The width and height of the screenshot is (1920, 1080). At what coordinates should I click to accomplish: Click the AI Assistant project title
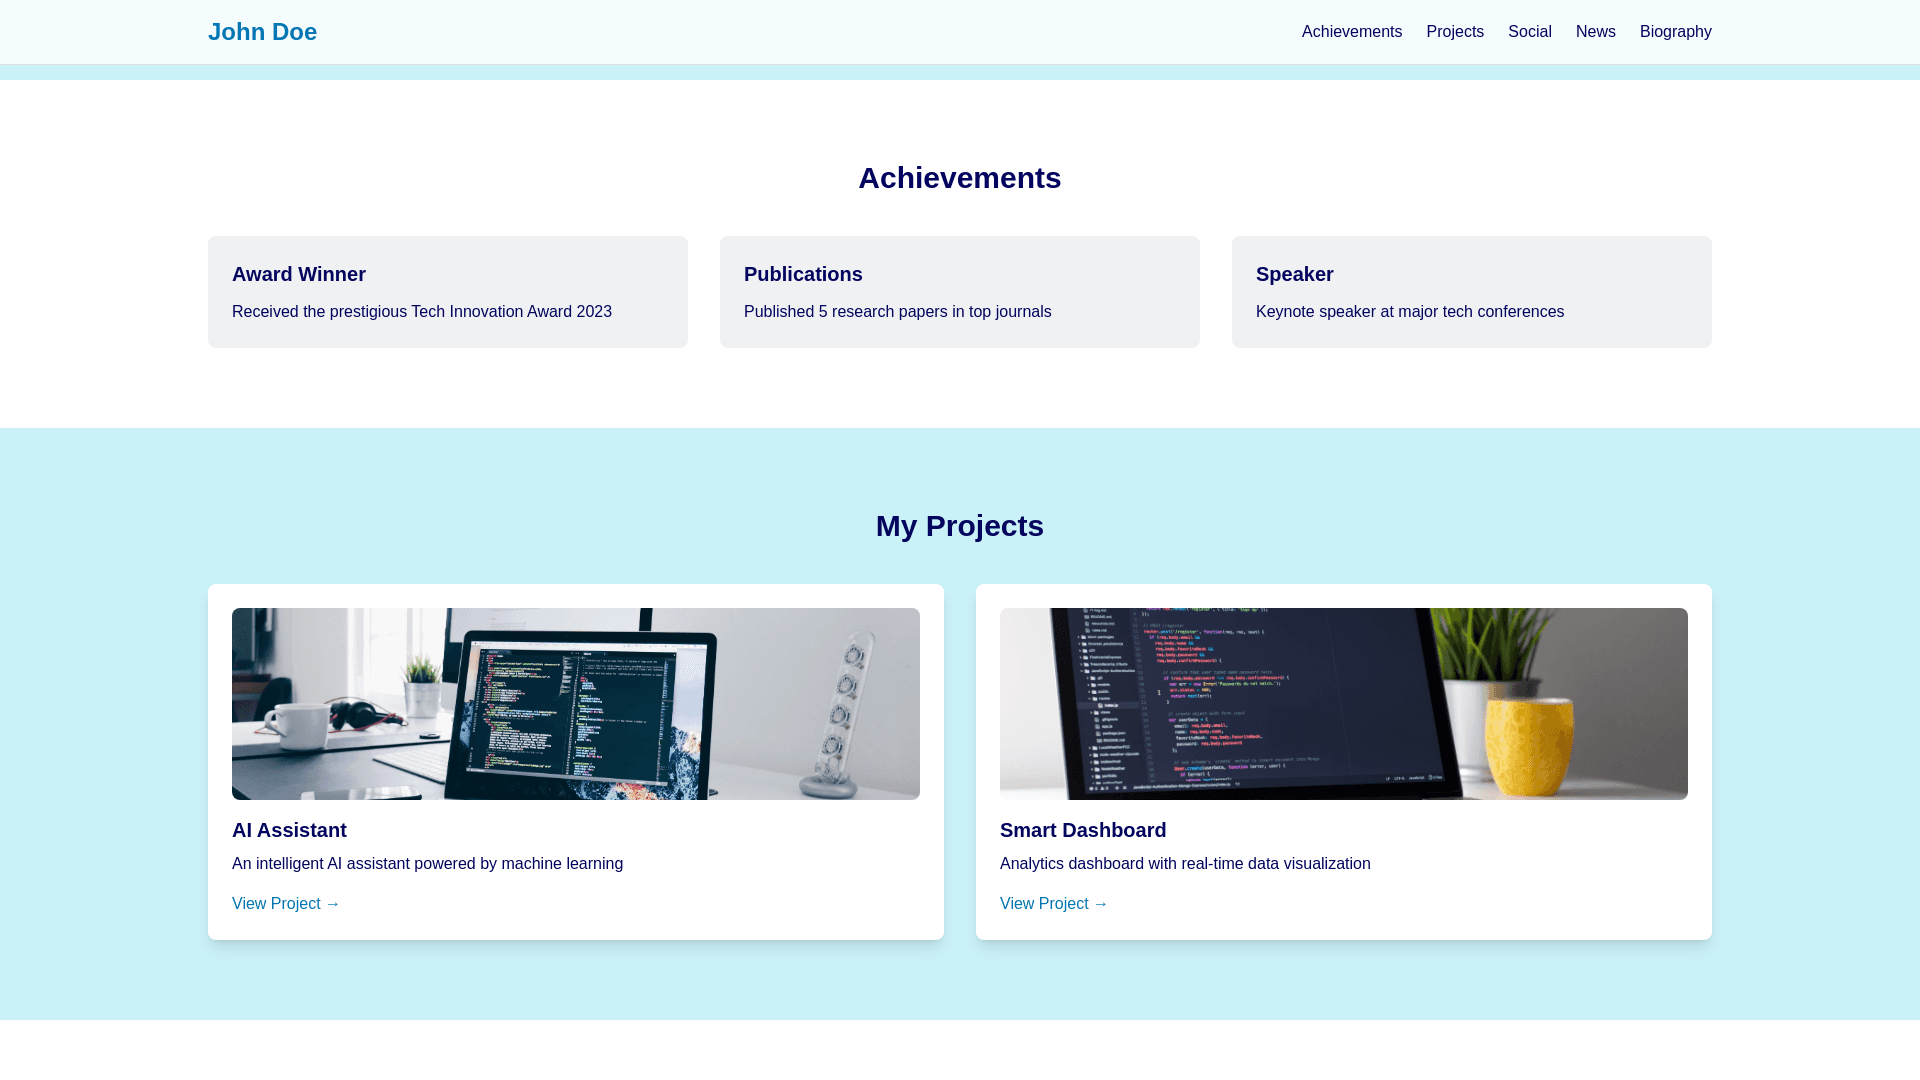coord(289,830)
